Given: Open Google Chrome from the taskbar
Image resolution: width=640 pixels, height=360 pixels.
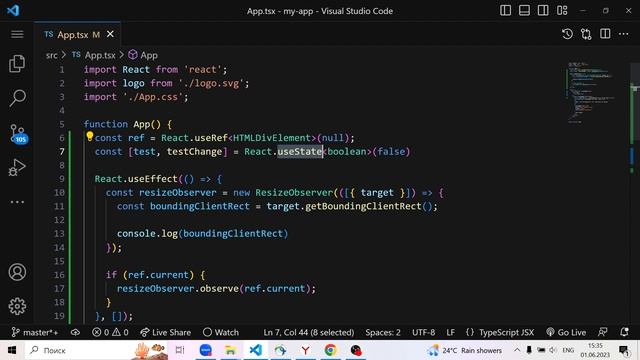Looking at the screenshot, I should pyautogui.click(x=330, y=350).
